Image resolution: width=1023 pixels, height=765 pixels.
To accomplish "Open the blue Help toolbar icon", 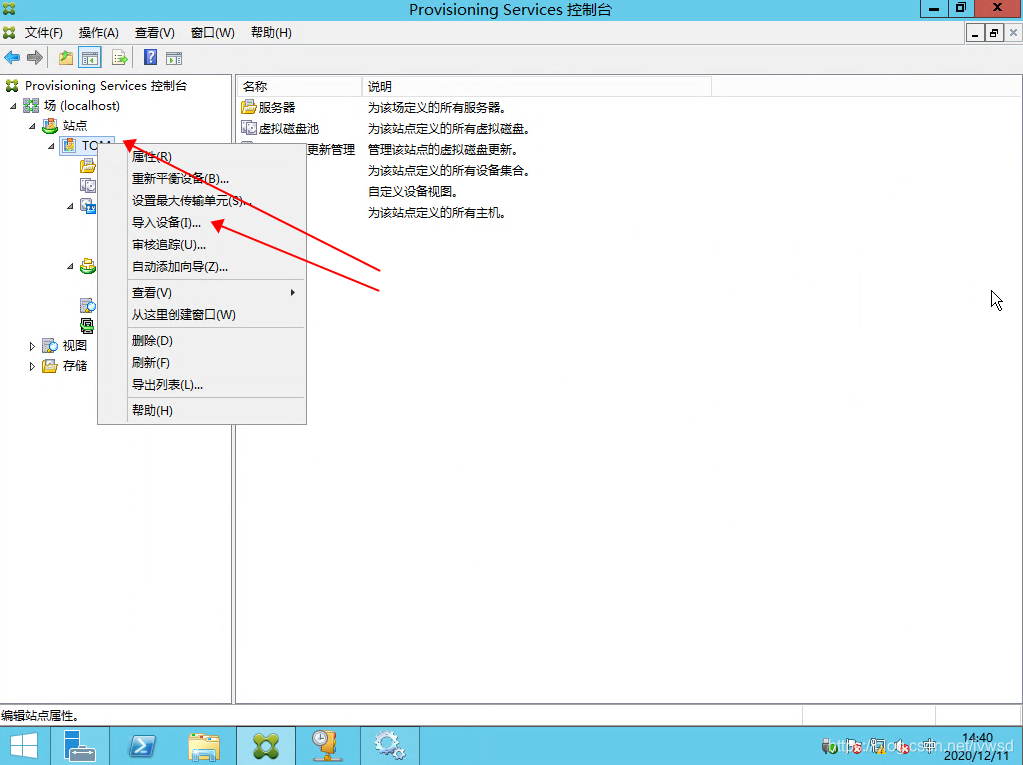I will (150, 58).
